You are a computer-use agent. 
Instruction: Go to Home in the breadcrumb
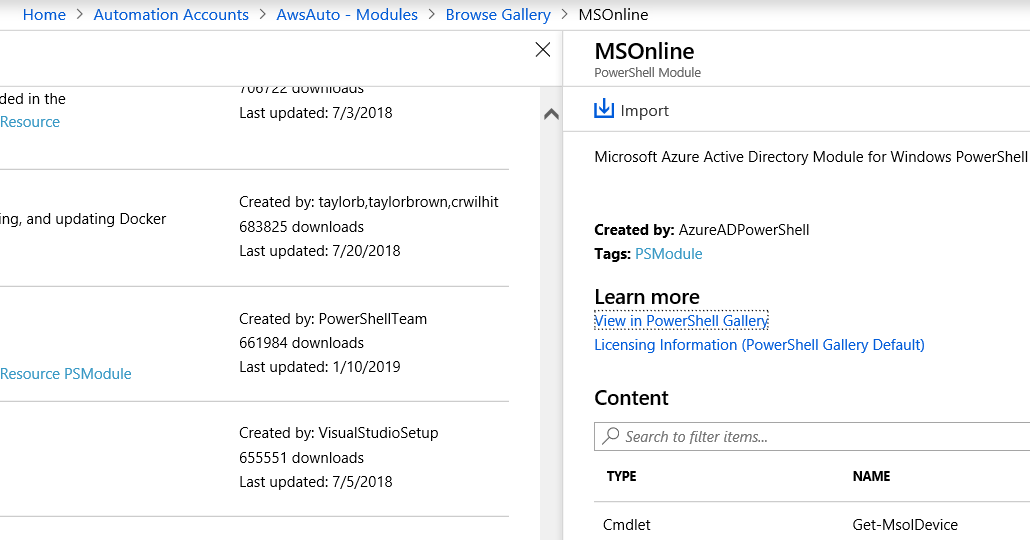coord(44,15)
